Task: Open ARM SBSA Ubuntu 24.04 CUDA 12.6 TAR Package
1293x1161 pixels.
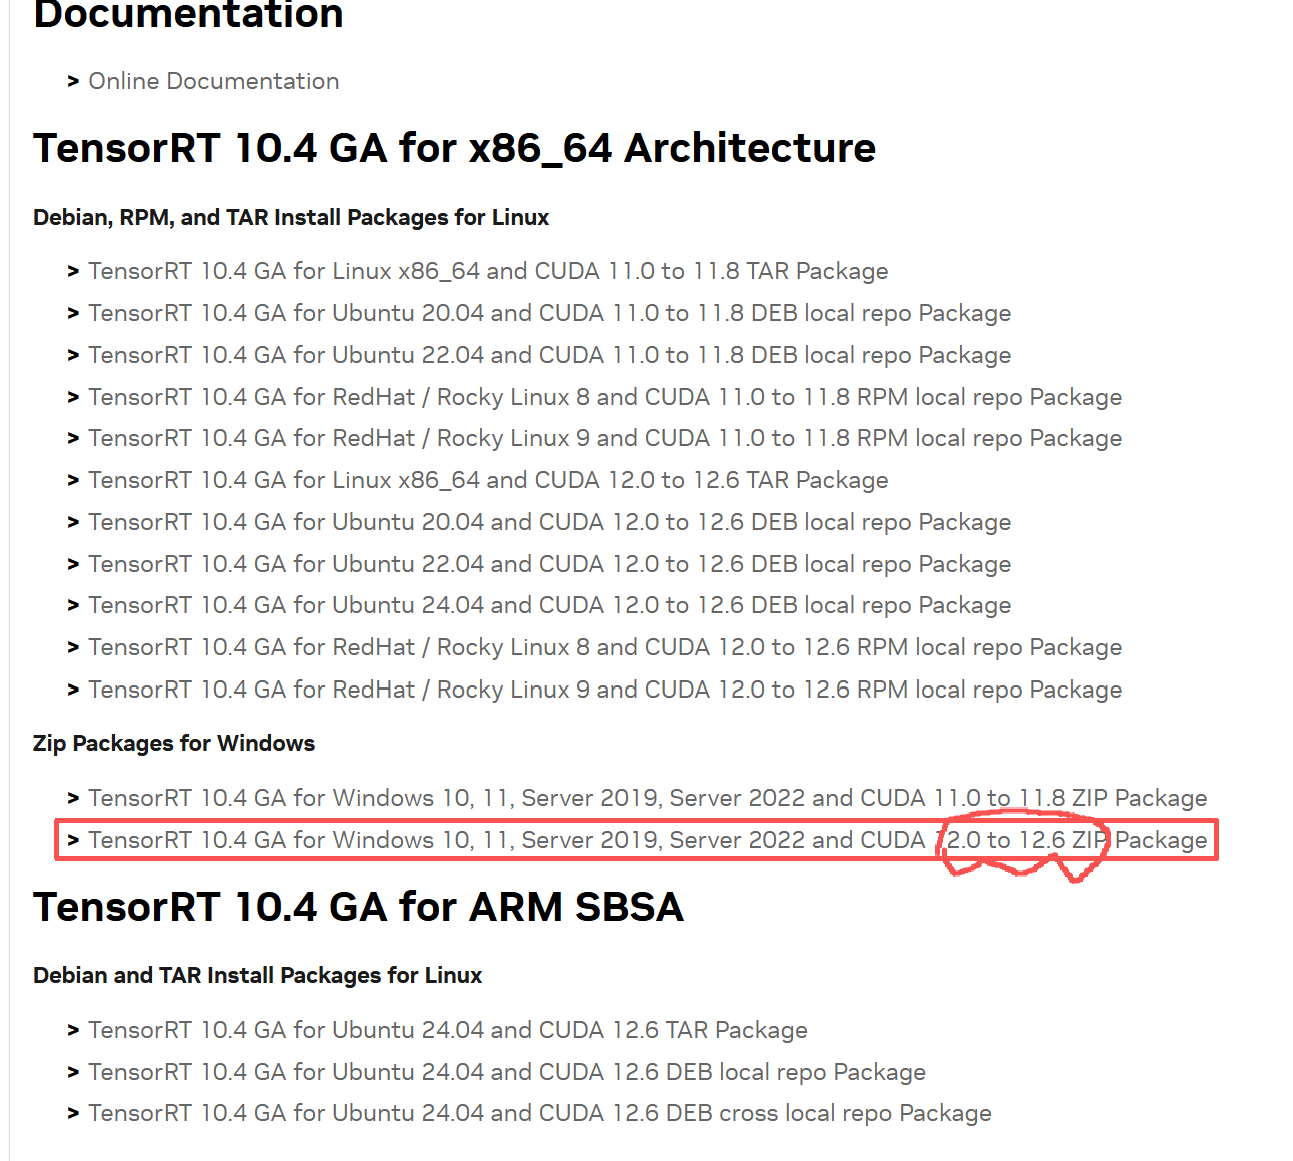Action: point(448,1030)
